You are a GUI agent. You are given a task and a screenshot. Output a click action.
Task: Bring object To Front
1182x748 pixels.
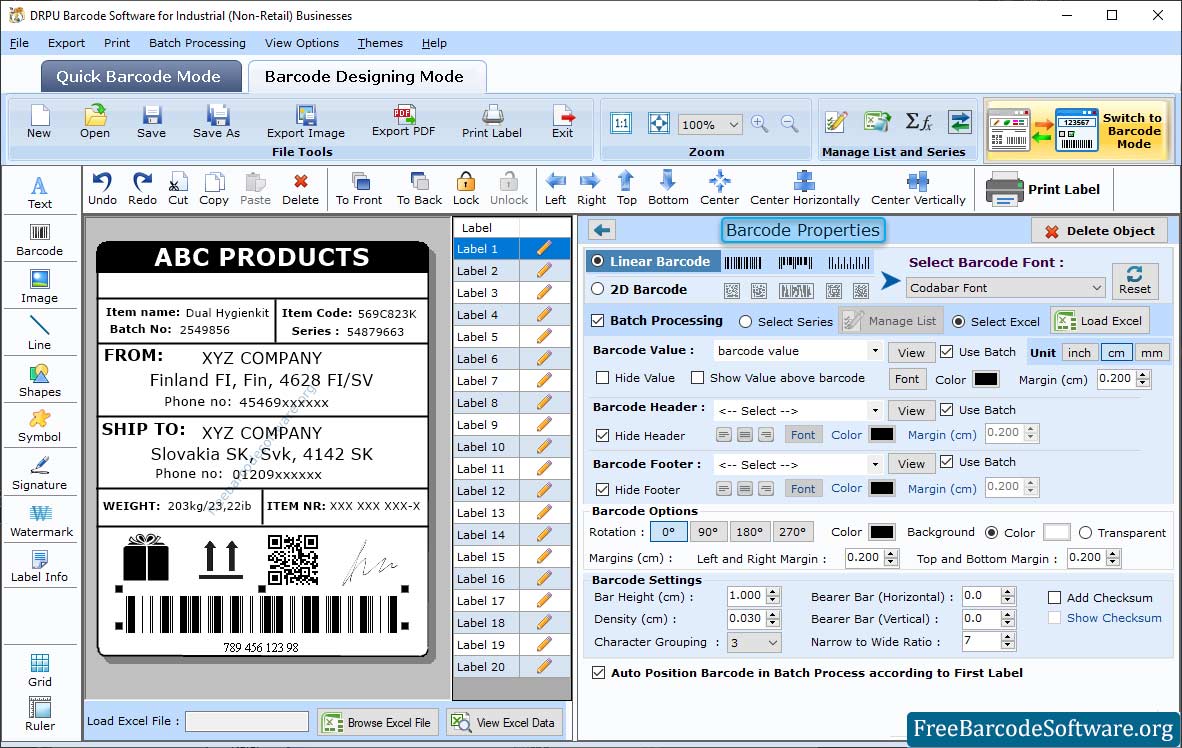[x=359, y=189]
